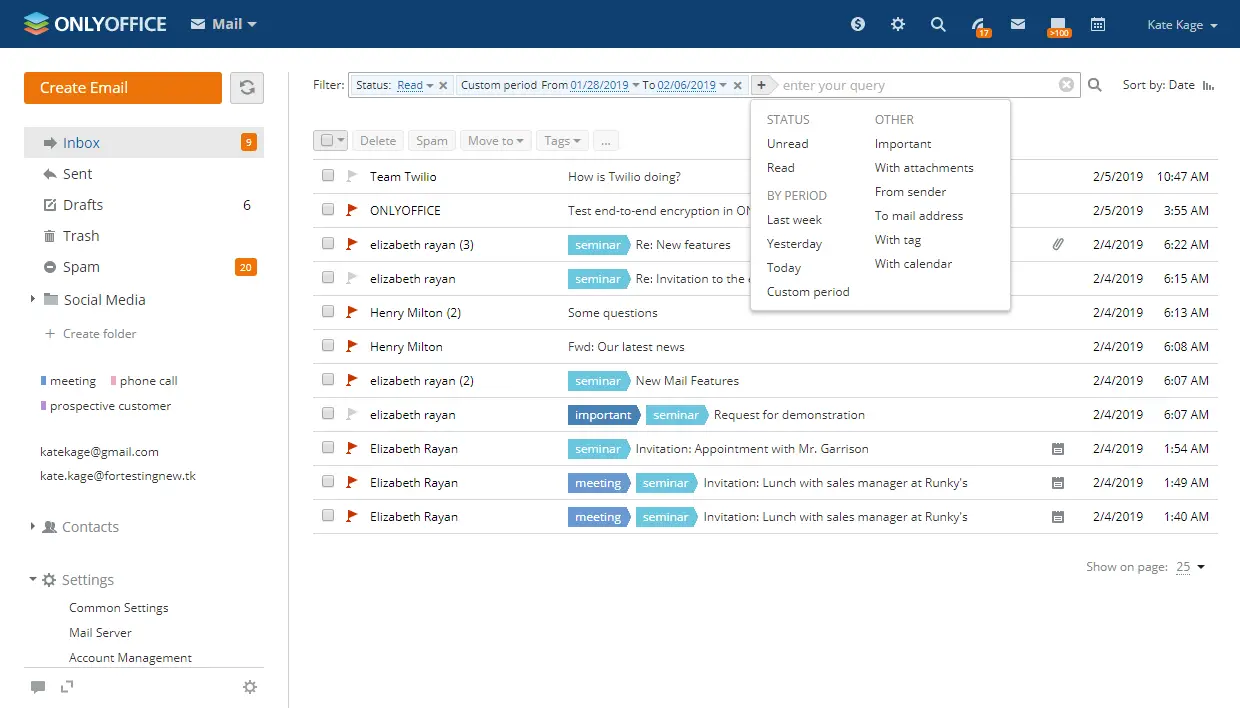Select With calendar filter option

pos(913,264)
